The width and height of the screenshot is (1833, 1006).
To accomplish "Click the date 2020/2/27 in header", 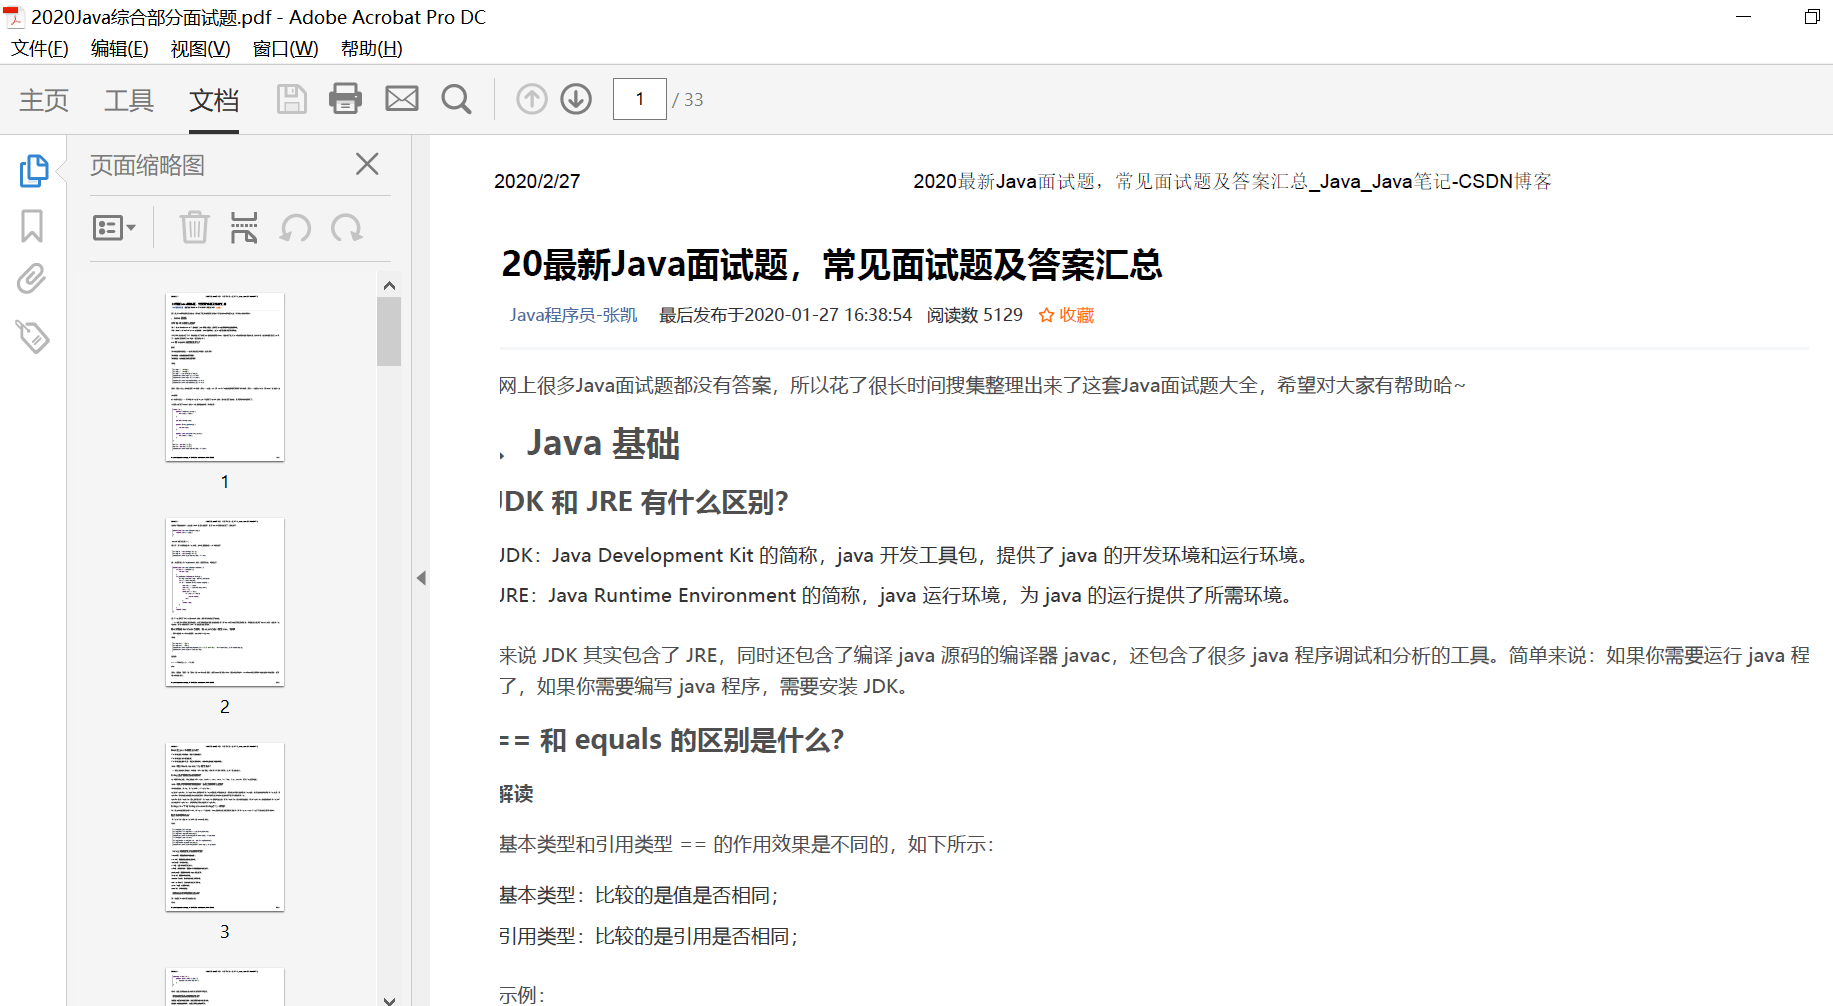I will click(537, 181).
